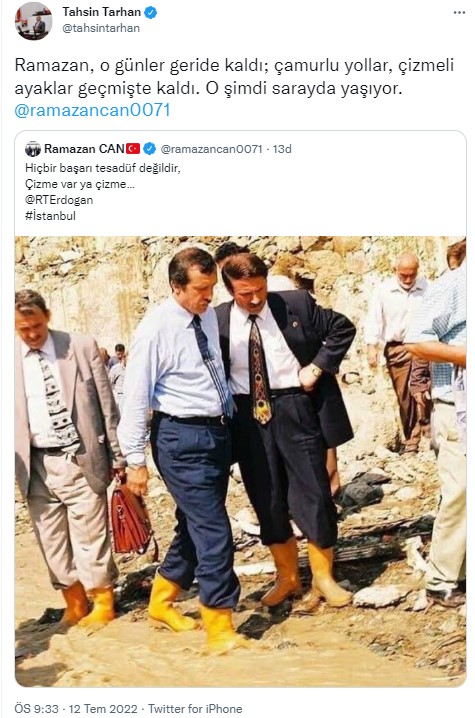475x718 pixels.
Task: Open the @tahsintarhan handle
Action: point(101,28)
